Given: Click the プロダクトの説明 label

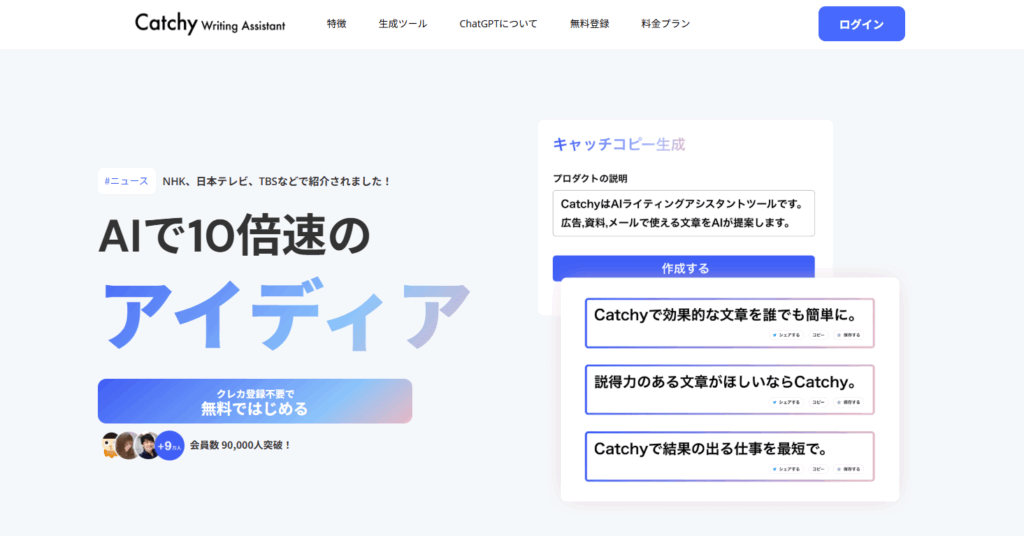Looking at the screenshot, I should [x=590, y=178].
